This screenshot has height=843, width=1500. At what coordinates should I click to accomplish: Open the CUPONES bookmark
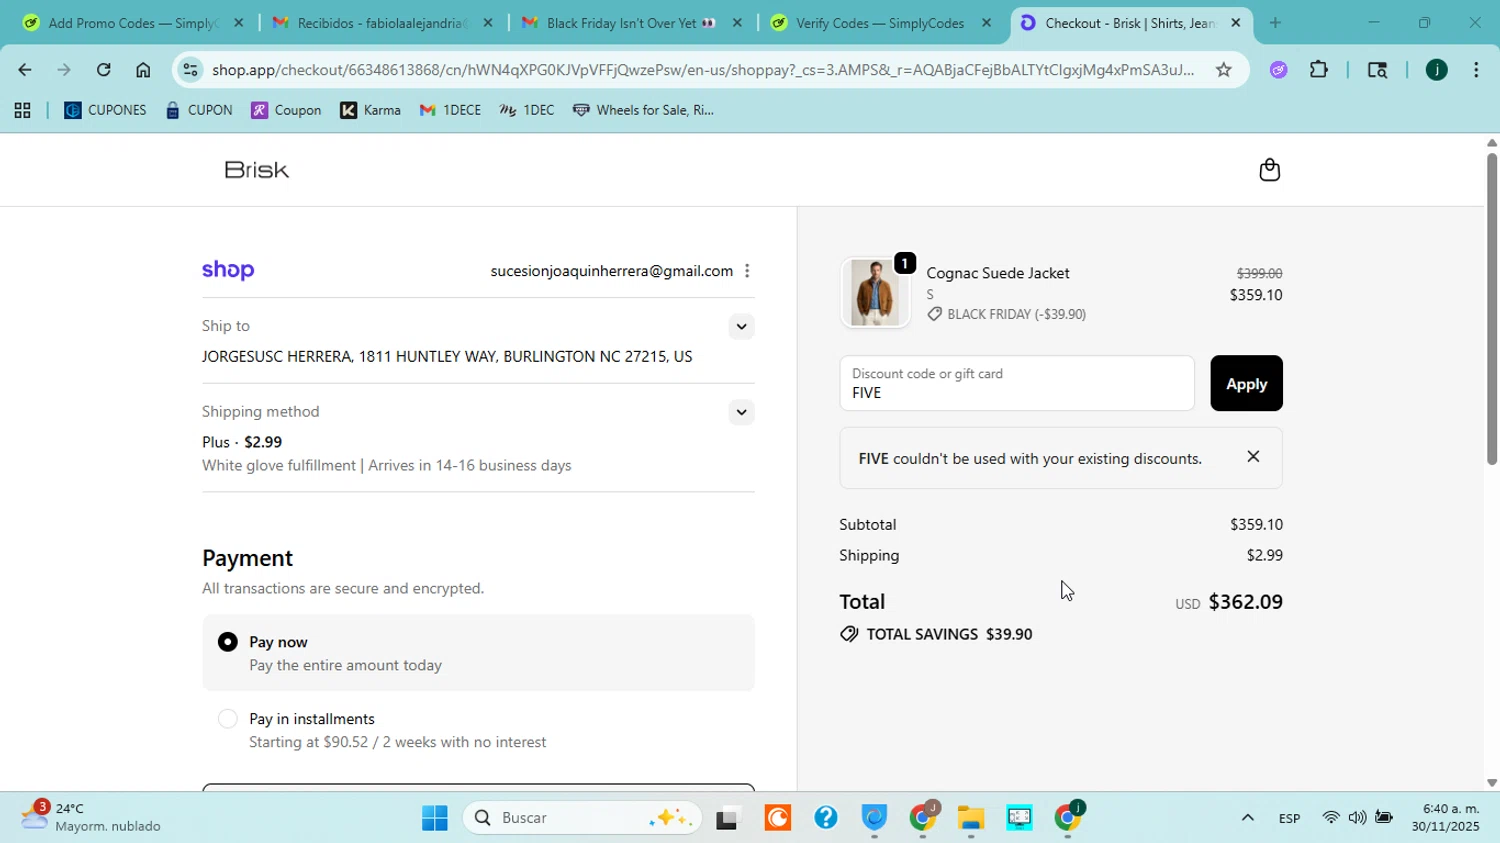[x=105, y=111]
